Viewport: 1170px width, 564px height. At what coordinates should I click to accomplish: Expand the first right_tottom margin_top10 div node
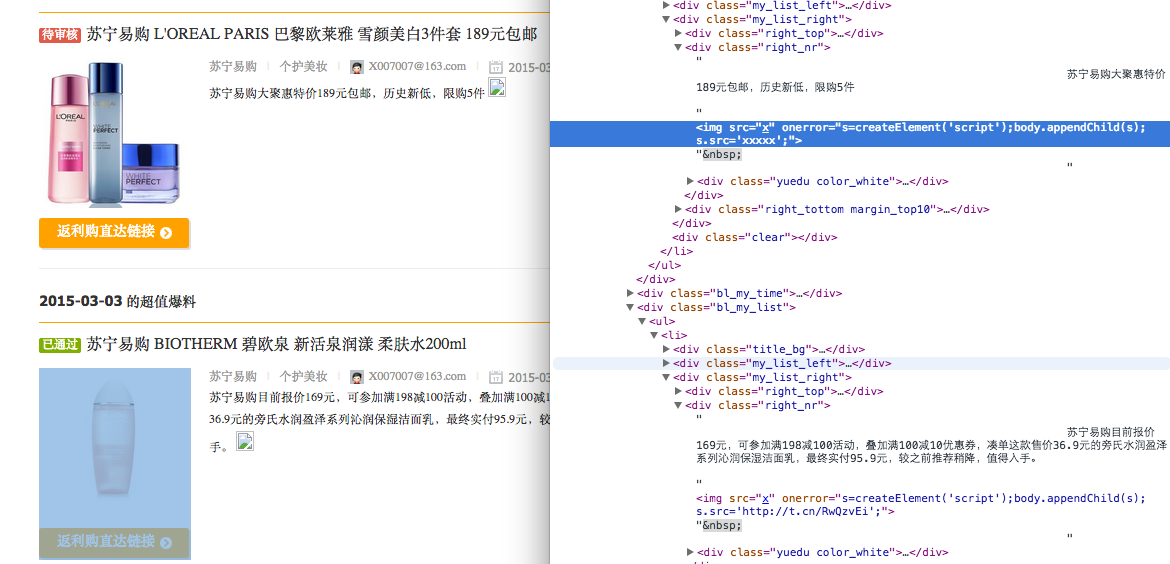[678, 210]
